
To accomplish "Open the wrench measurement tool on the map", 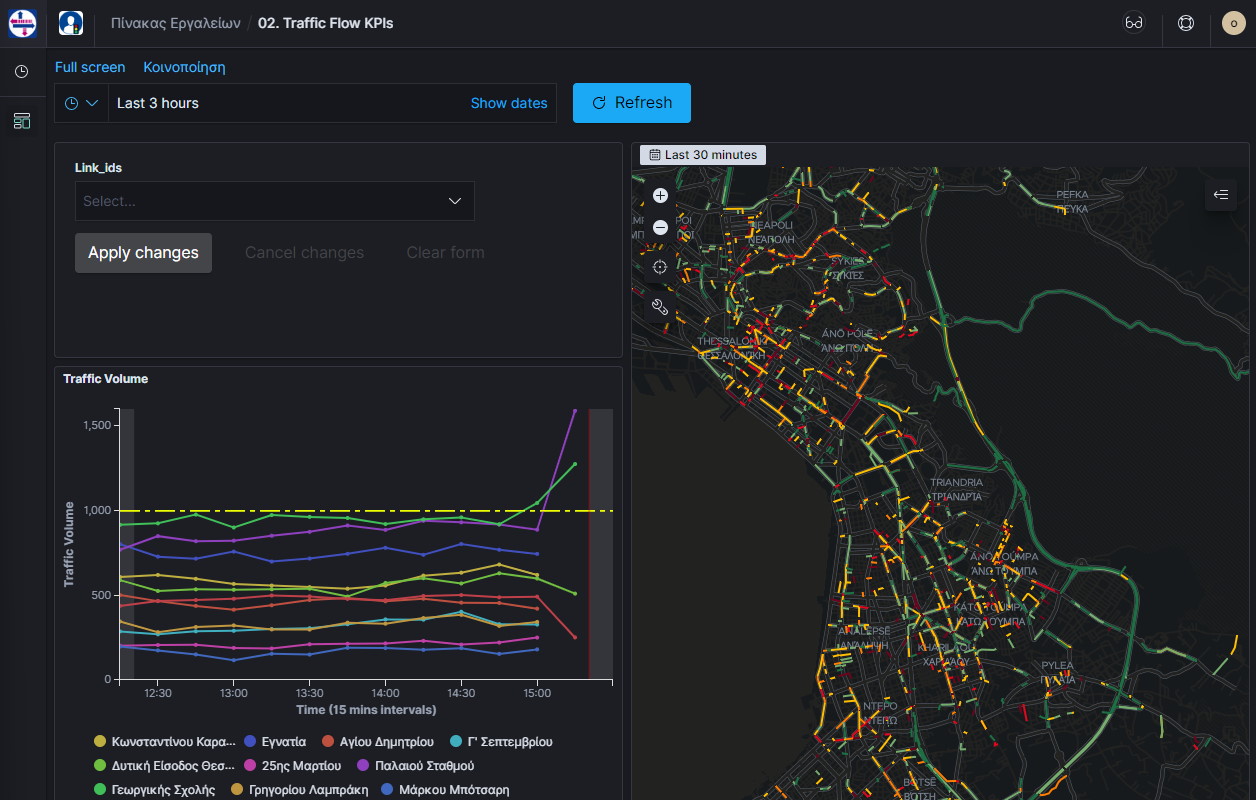I will (x=659, y=307).
